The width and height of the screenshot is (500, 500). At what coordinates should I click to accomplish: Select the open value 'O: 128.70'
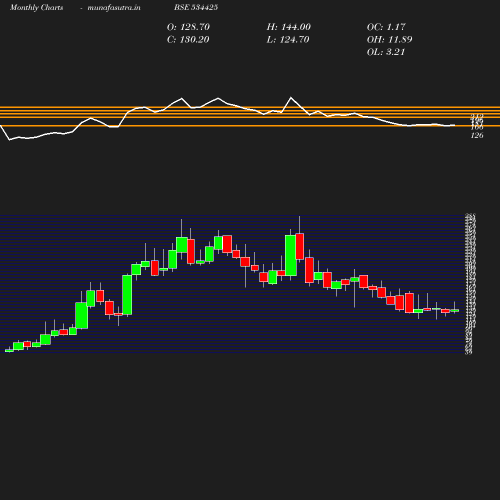pyautogui.click(x=188, y=27)
